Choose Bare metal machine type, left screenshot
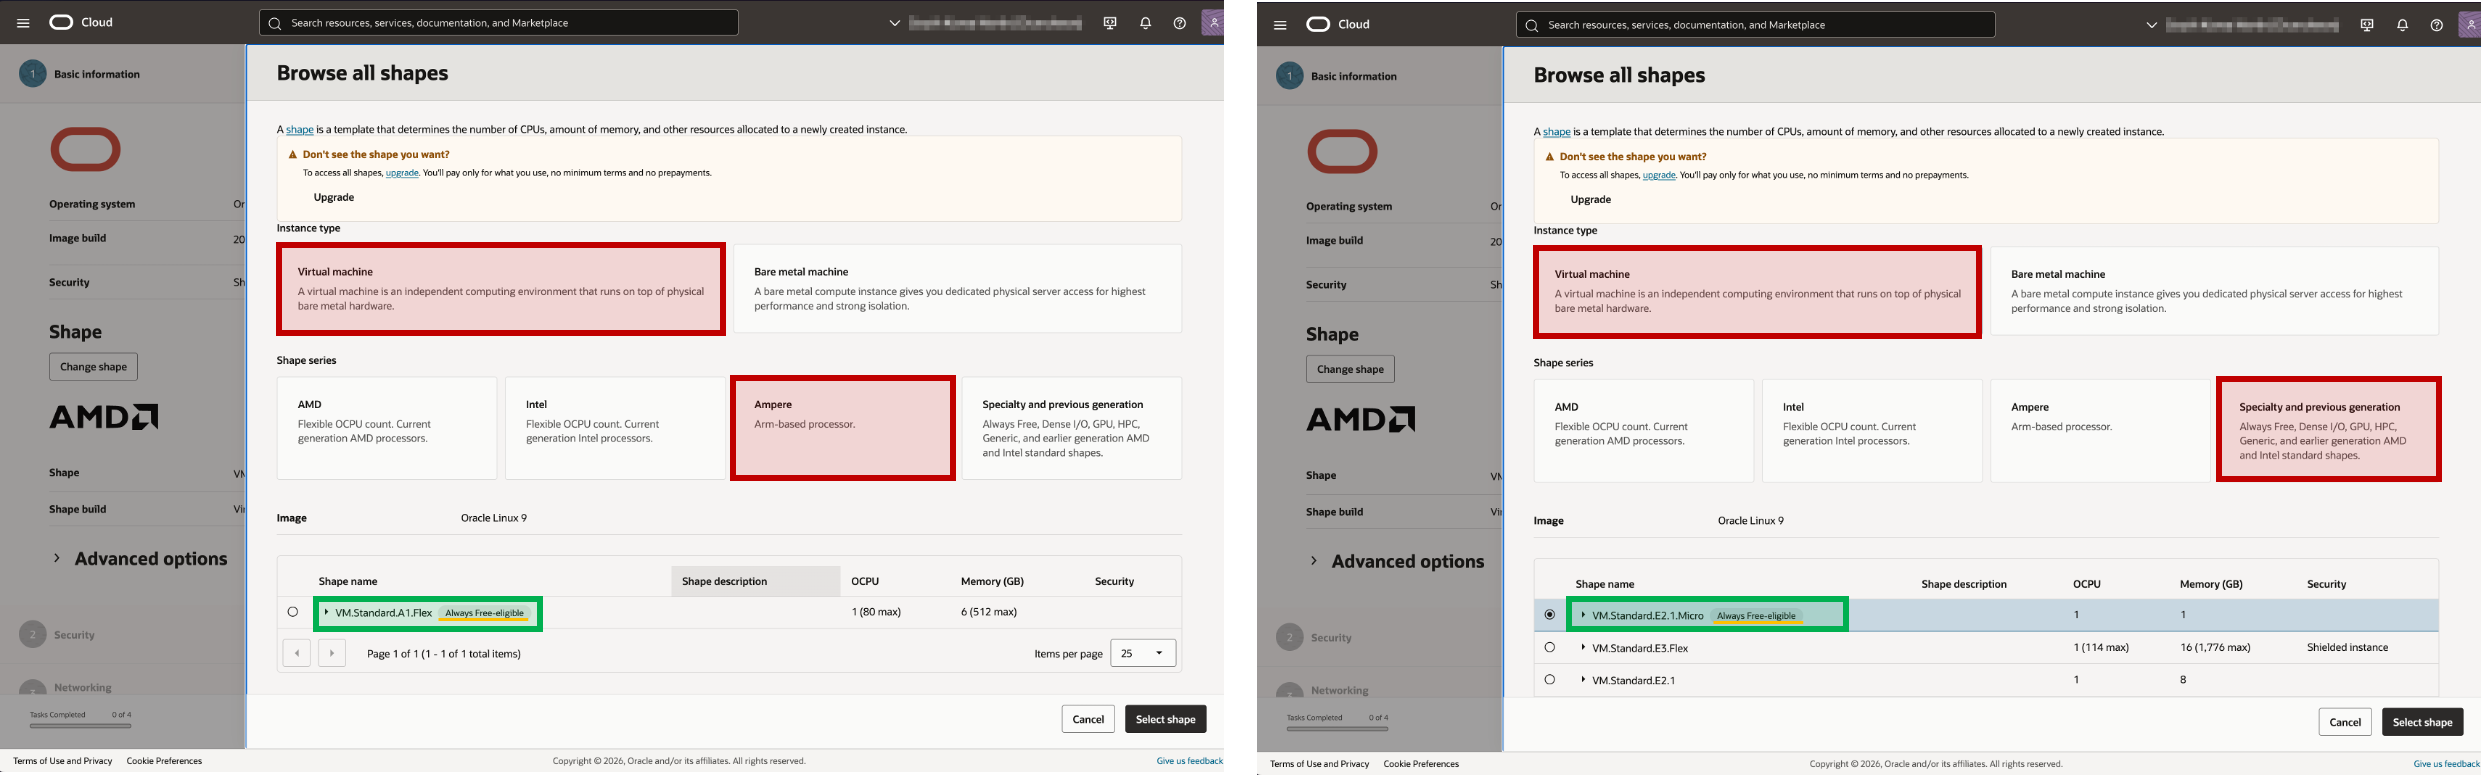The image size is (2482, 776). coord(957,289)
